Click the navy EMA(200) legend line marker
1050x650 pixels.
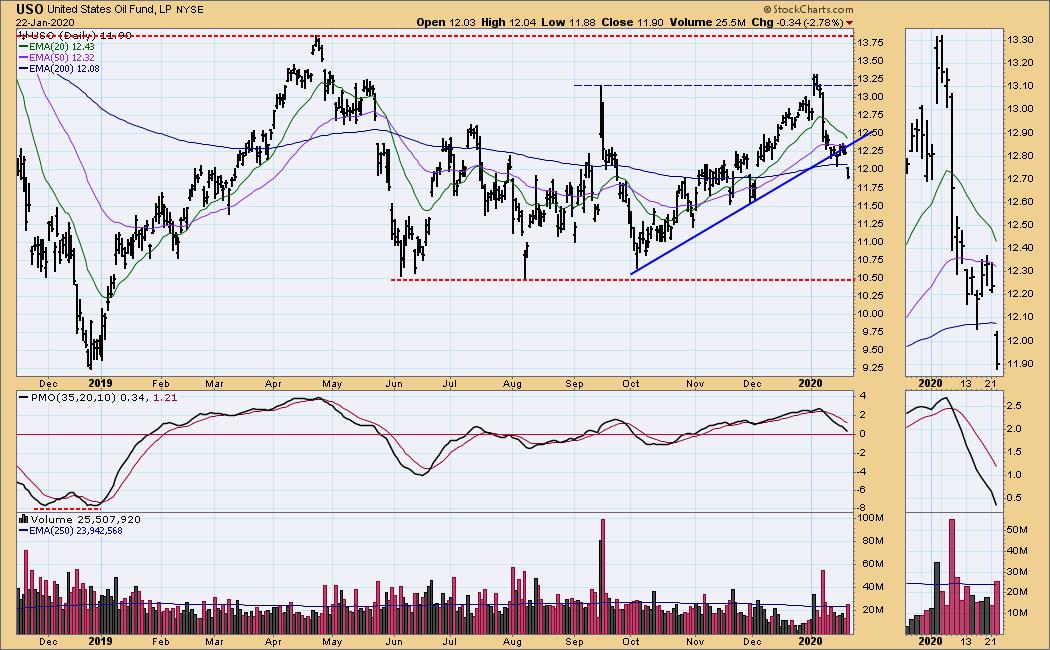point(23,68)
